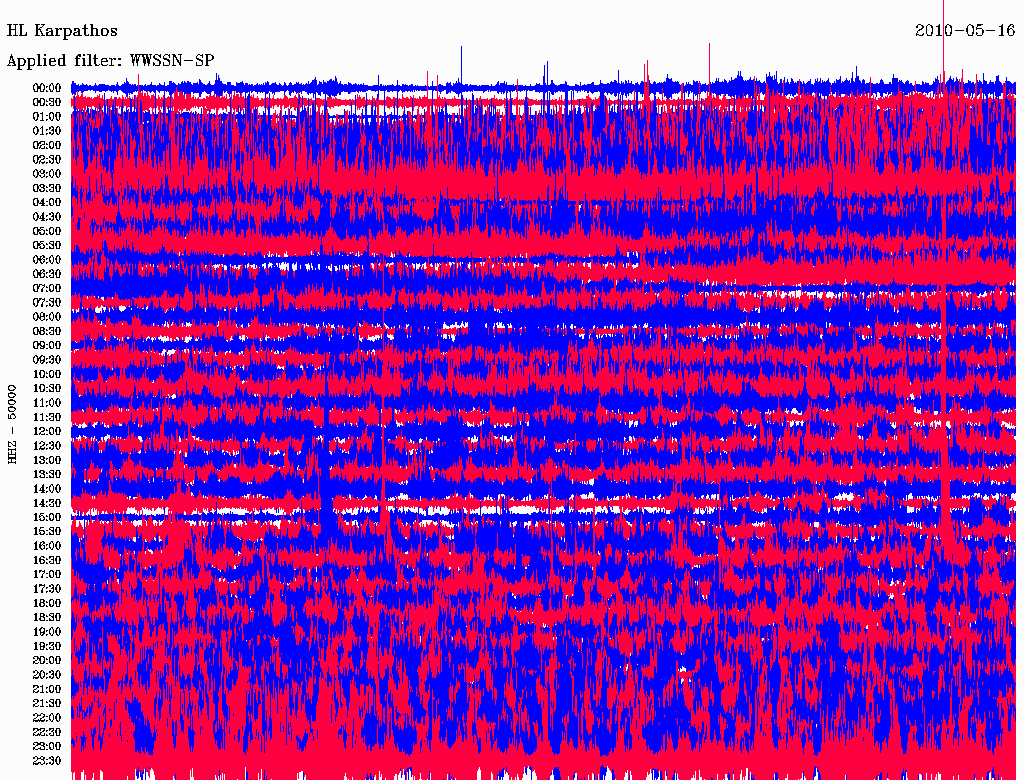
Task: Select the 03:30 time label
Action: coord(47,188)
